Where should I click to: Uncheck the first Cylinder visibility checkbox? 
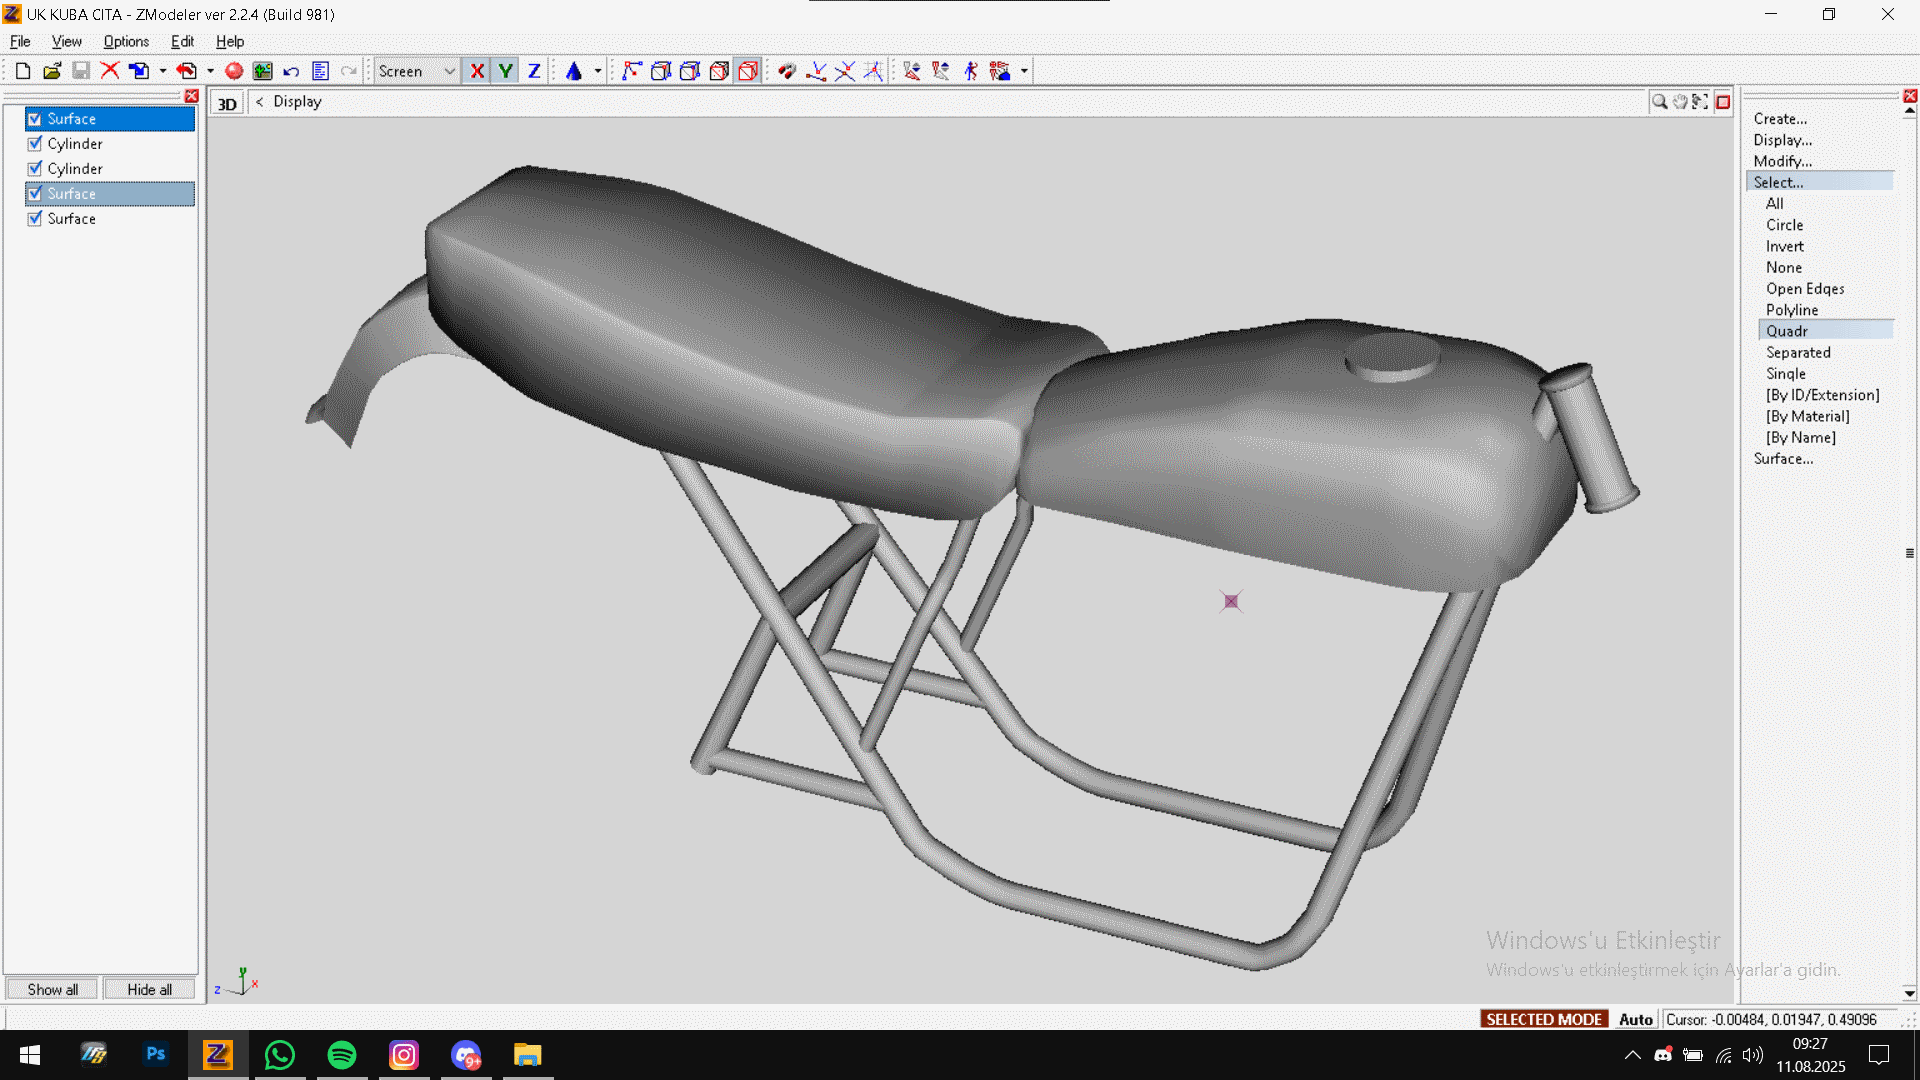(x=35, y=144)
